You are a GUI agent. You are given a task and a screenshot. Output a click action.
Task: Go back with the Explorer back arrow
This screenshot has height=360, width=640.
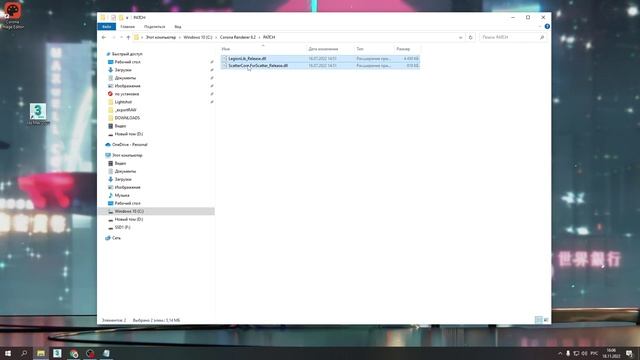point(104,37)
